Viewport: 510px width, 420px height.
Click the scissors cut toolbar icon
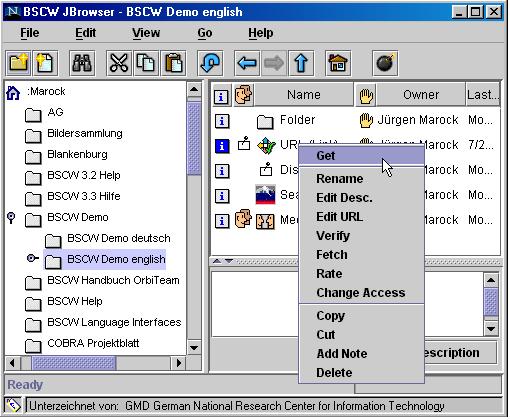(x=119, y=62)
